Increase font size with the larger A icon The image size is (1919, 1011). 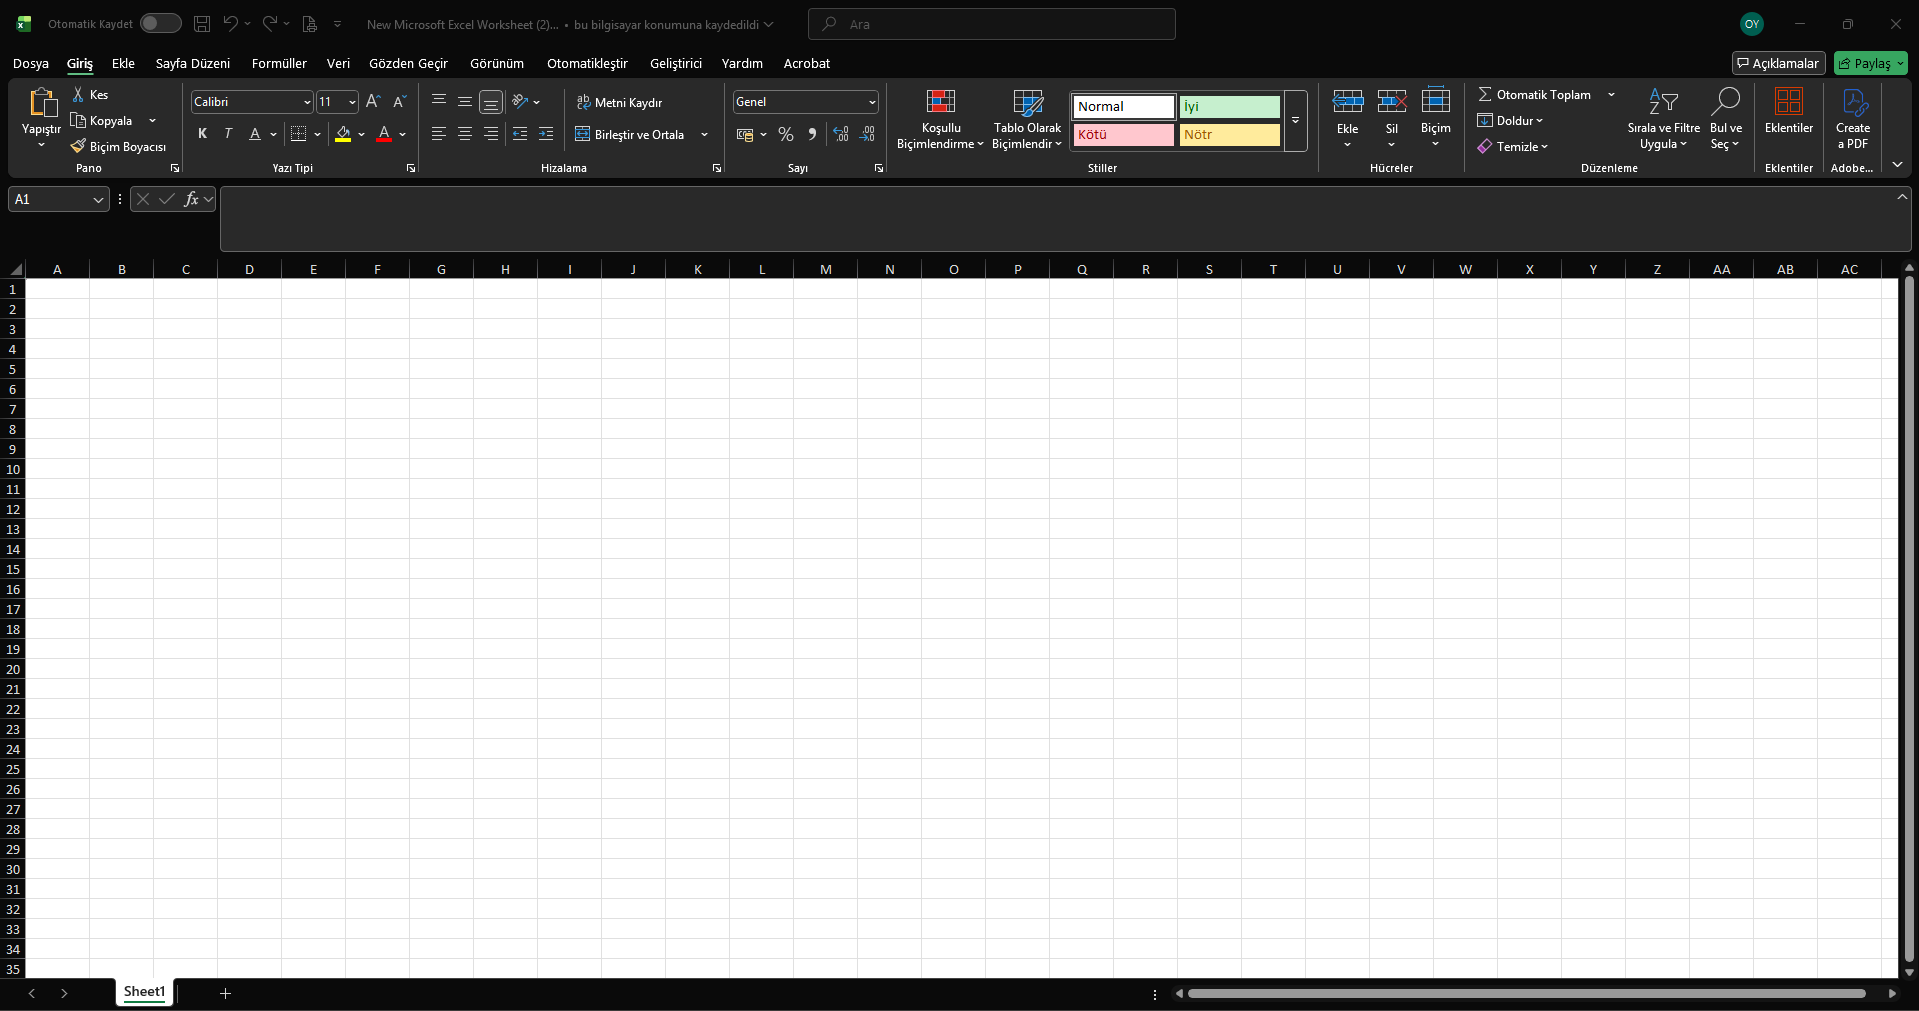tap(373, 101)
